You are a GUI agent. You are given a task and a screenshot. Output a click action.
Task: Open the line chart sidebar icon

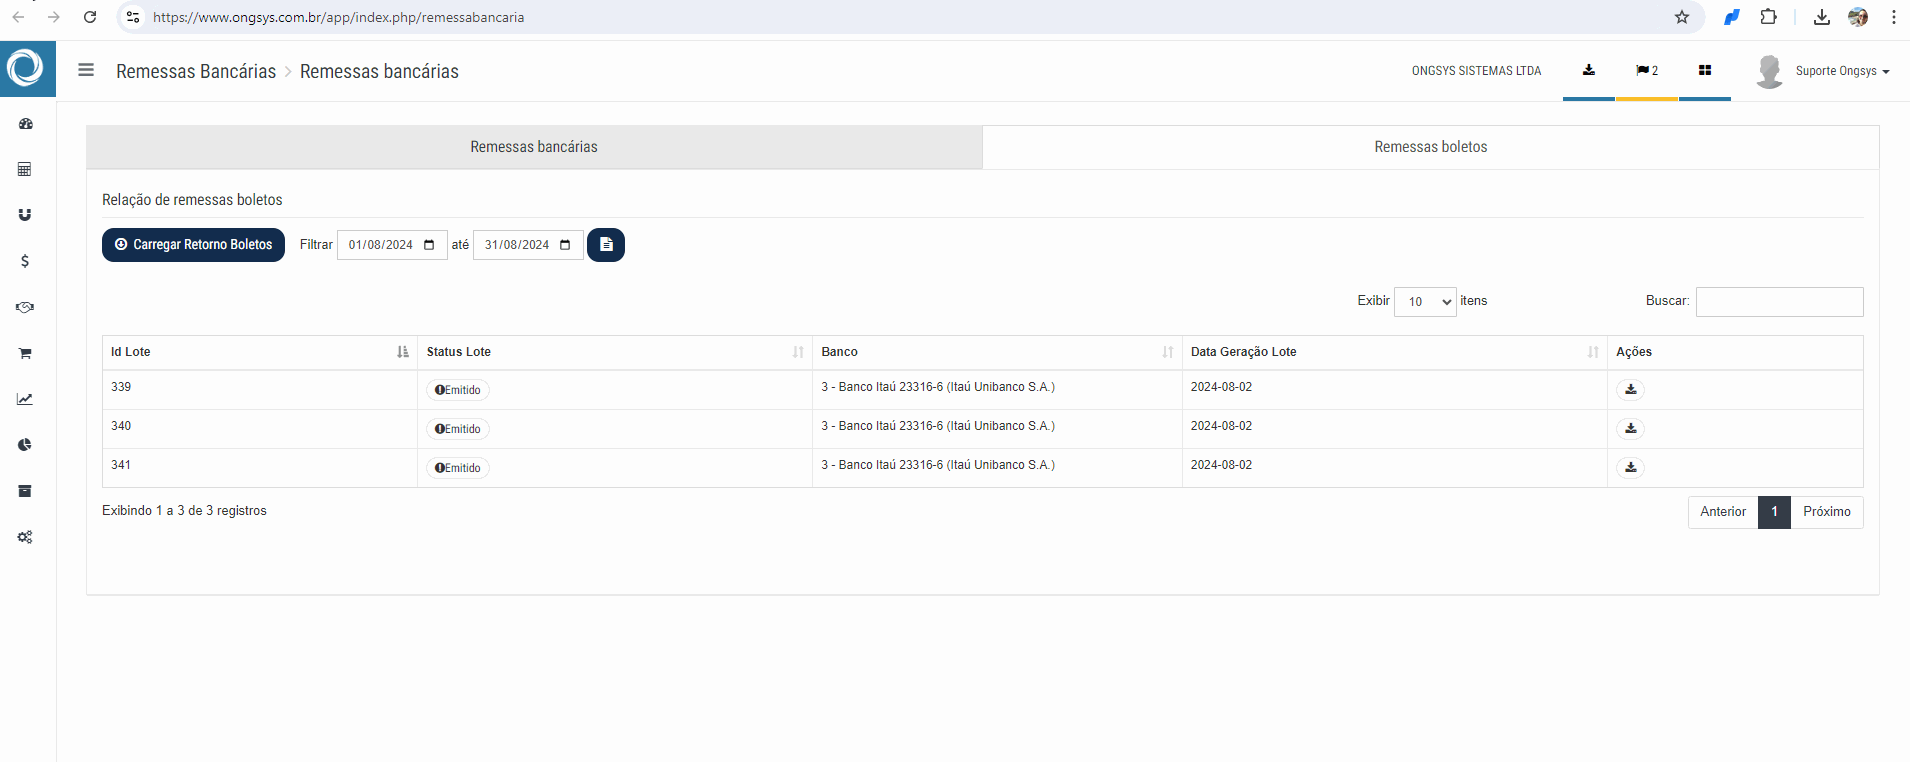(x=25, y=399)
